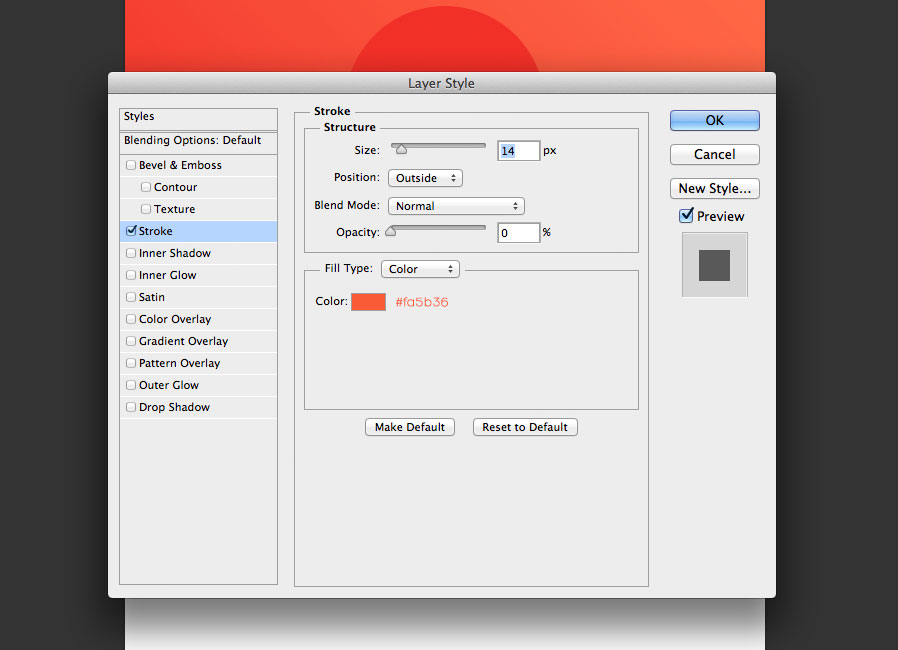Click the Cancel button
The image size is (898, 650).
coord(714,154)
